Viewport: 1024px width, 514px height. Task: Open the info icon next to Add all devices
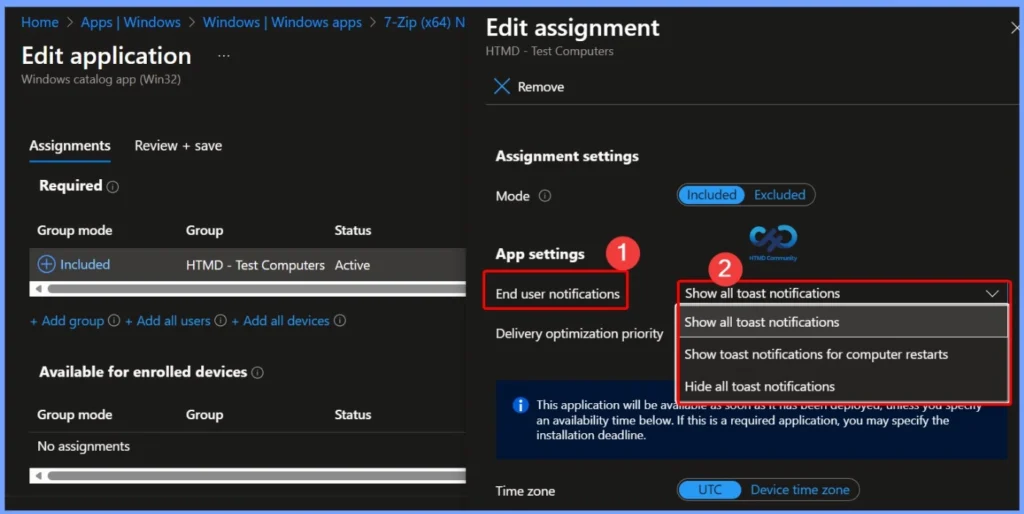[x=340, y=321]
